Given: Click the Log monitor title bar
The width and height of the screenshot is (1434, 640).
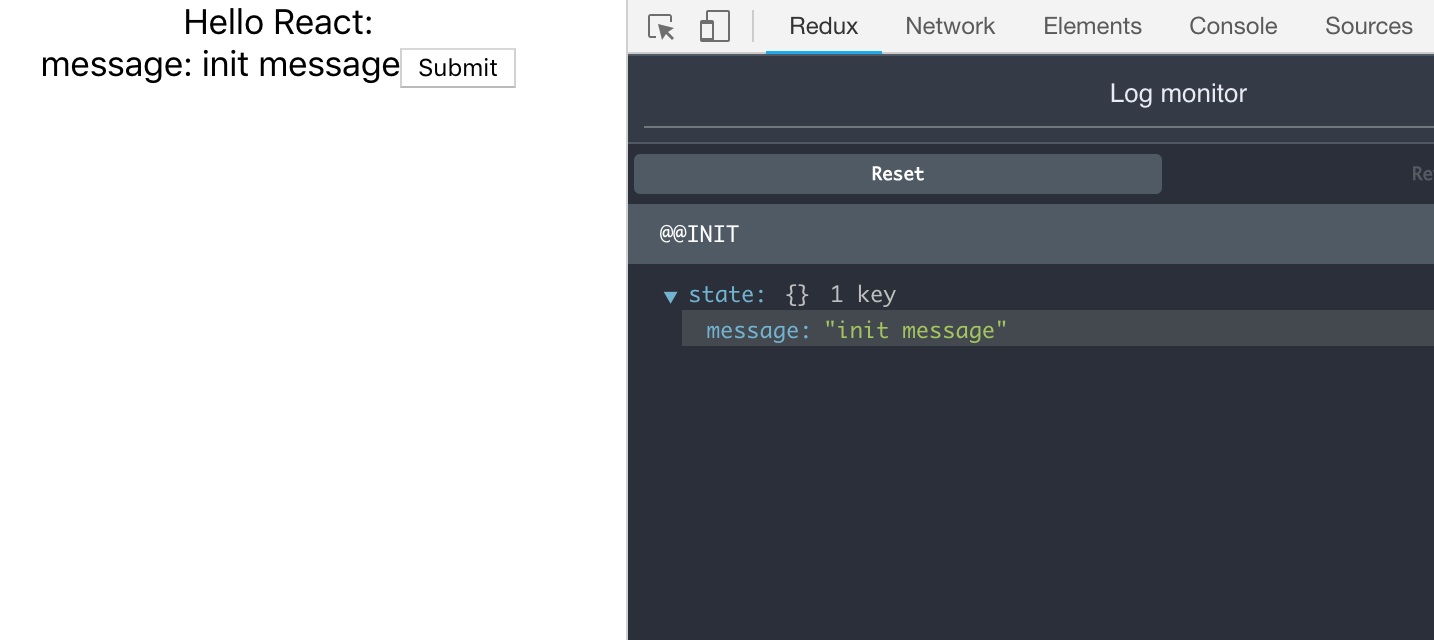Looking at the screenshot, I should (x=1178, y=93).
